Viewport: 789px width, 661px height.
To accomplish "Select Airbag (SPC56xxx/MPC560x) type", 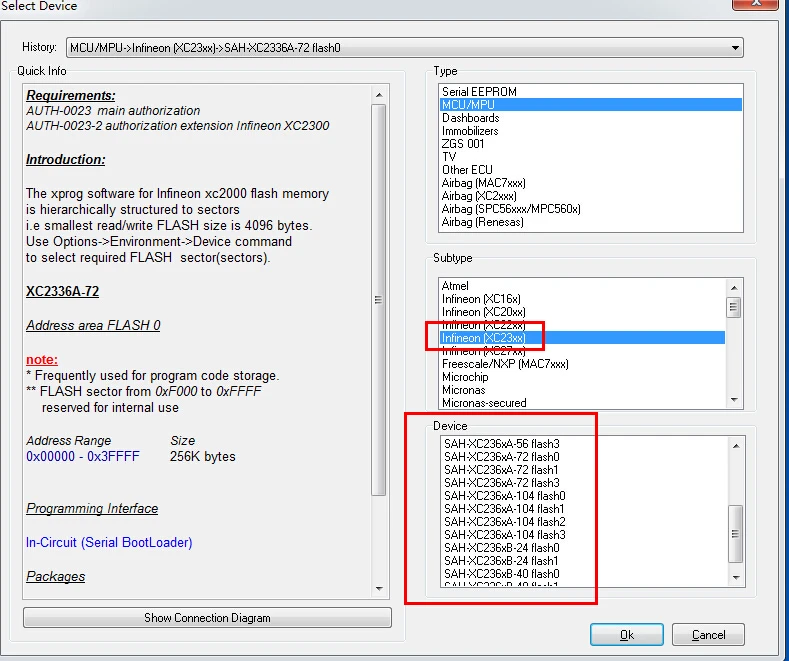I will (x=590, y=209).
